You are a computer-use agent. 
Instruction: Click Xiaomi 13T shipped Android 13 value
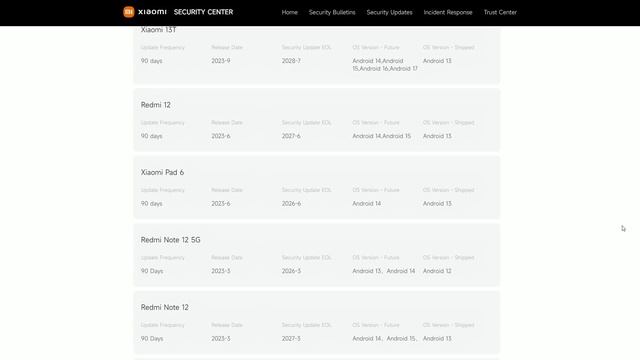(437, 61)
